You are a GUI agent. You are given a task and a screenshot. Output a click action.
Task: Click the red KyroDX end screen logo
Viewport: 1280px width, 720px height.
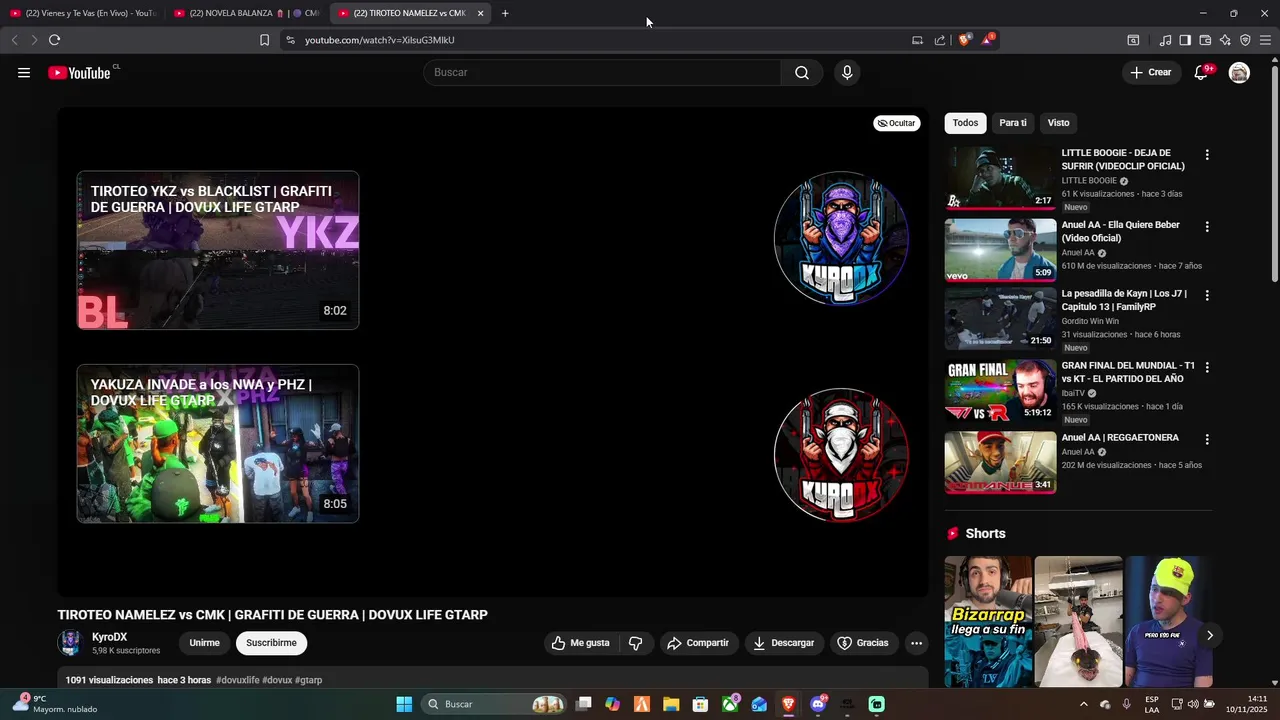[x=841, y=455]
